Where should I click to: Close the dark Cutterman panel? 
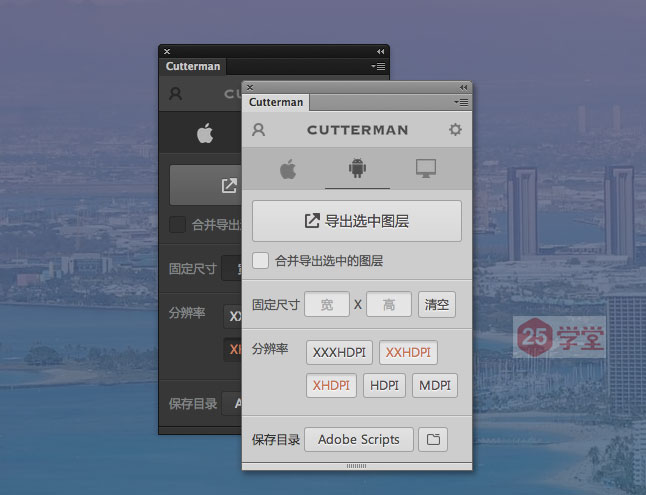point(167,52)
